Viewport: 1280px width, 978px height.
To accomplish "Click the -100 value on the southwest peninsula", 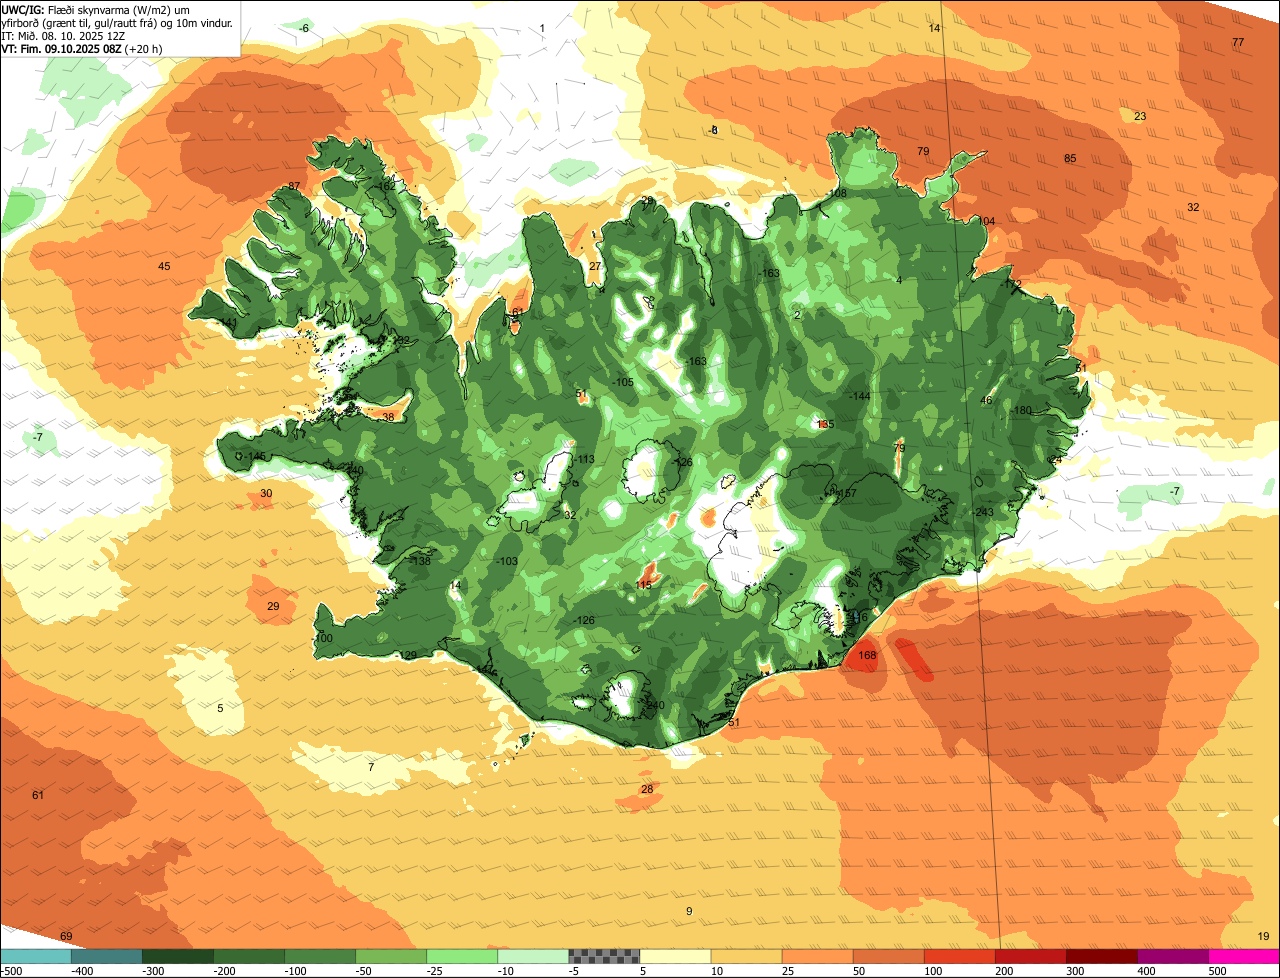I will point(322,639).
